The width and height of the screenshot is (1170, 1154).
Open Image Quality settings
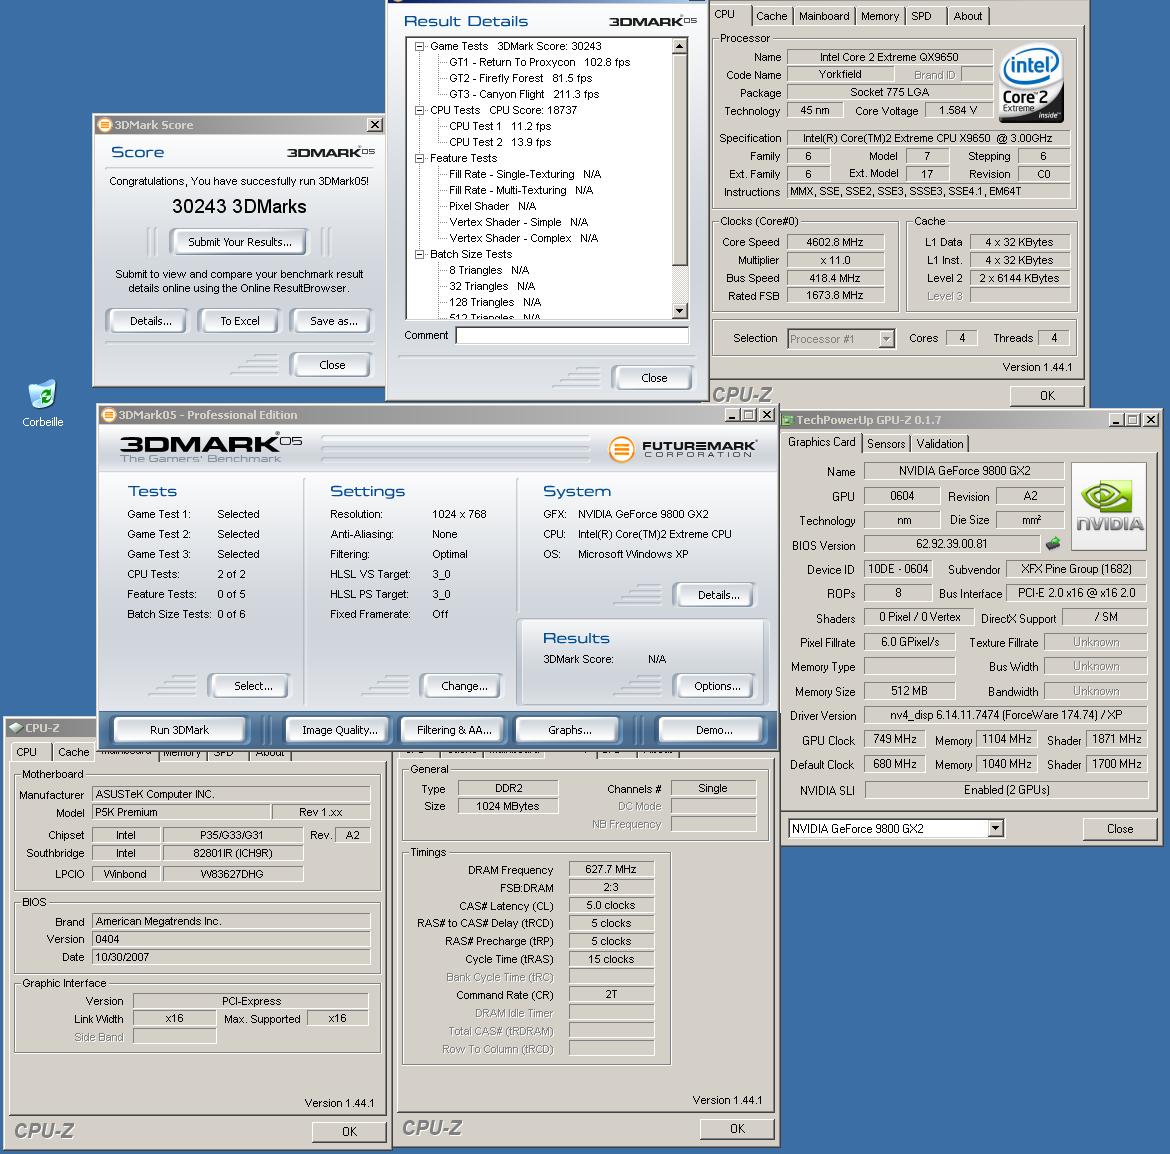(340, 730)
